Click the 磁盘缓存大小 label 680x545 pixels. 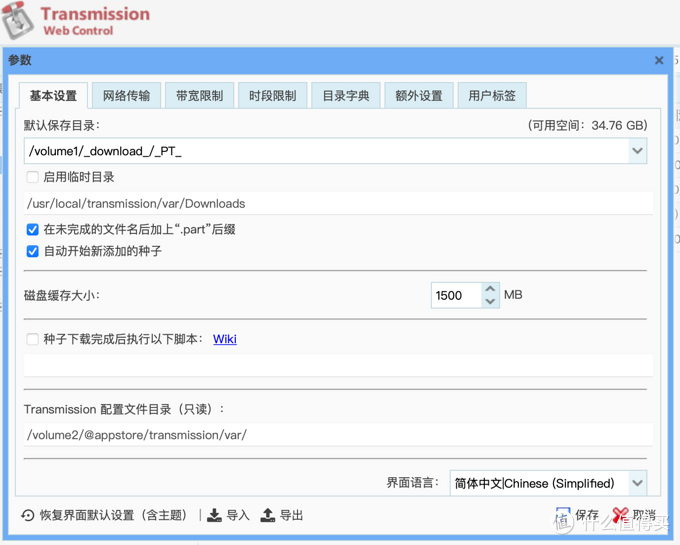62,296
